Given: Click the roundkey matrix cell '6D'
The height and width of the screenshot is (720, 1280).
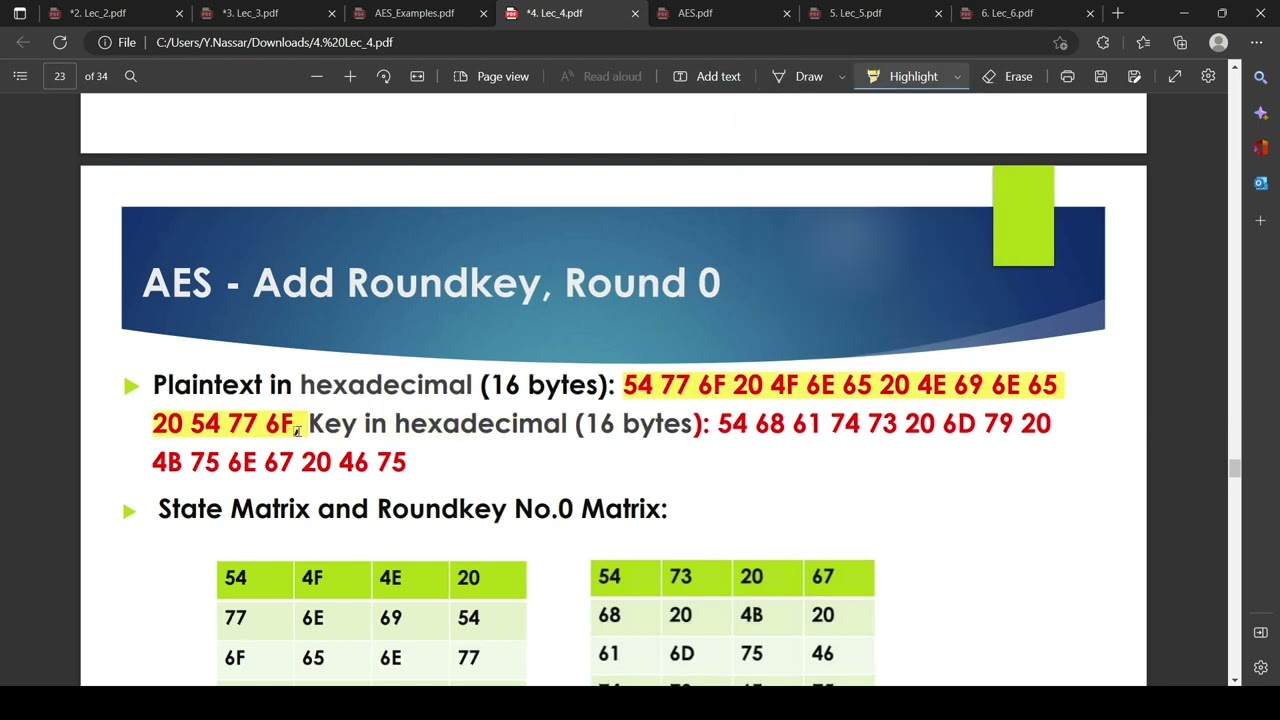Looking at the screenshot, I should click(681, 654).
